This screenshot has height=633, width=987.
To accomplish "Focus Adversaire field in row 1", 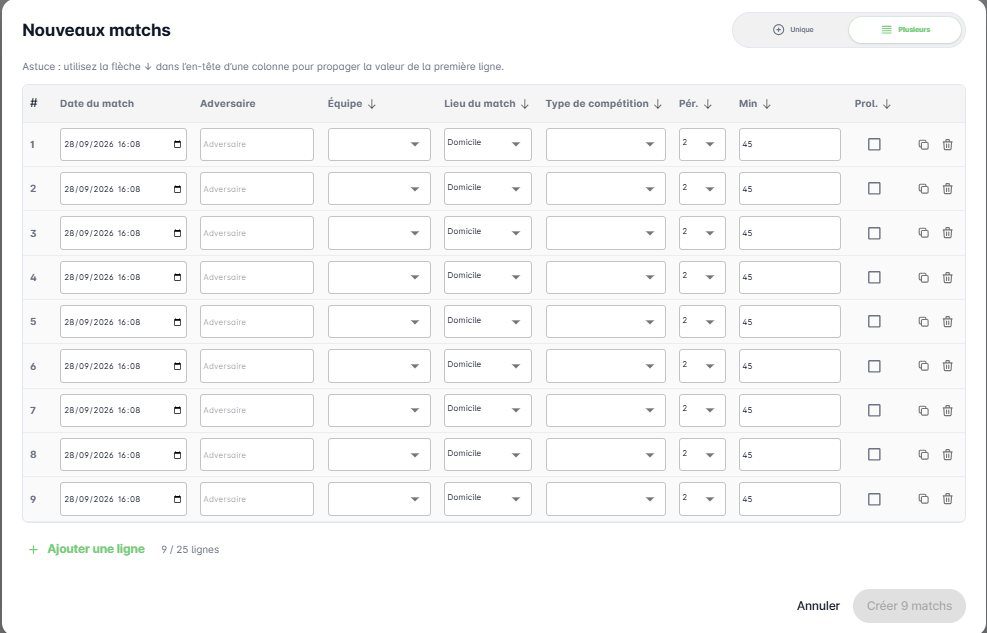I will 257,144.
